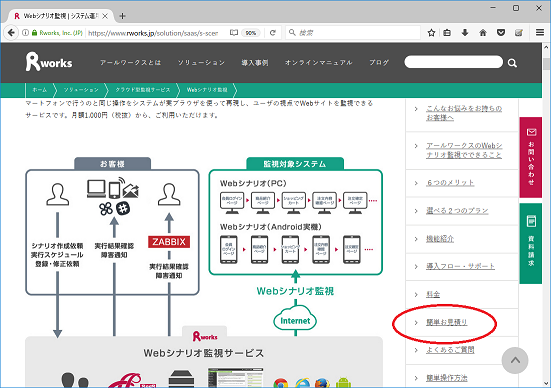Click ６つのメリット sidebar link
Screen dimensions: 551x388
click(x=450, y=183)
